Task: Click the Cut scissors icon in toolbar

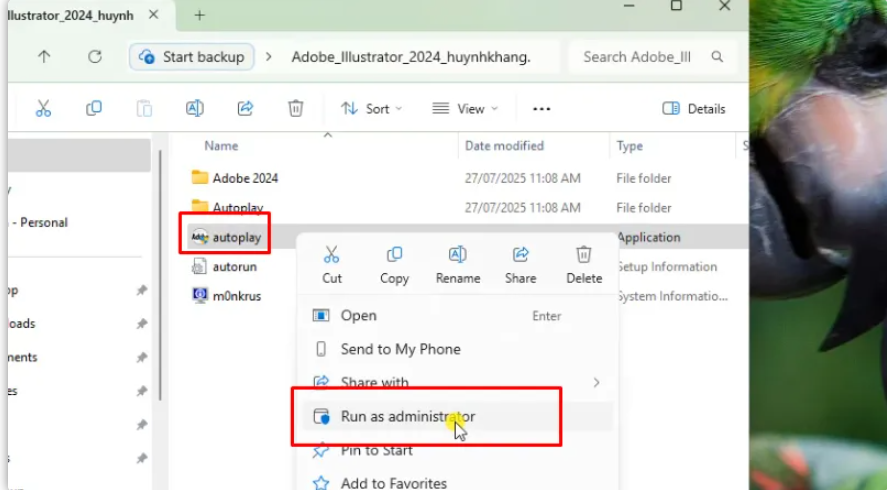Action: (x=43, y=109)
